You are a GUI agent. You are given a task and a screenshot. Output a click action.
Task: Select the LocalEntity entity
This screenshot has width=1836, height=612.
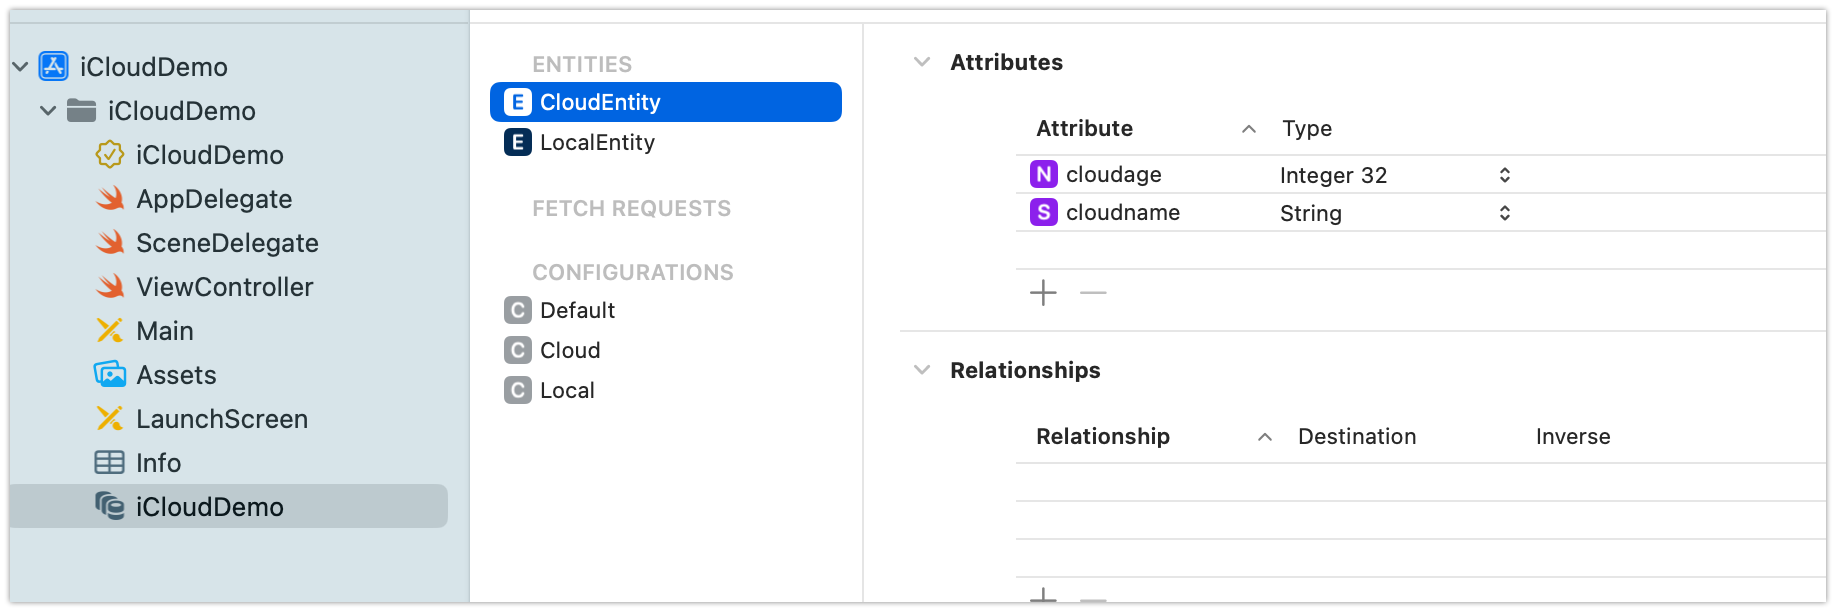(x=596, y=143)
